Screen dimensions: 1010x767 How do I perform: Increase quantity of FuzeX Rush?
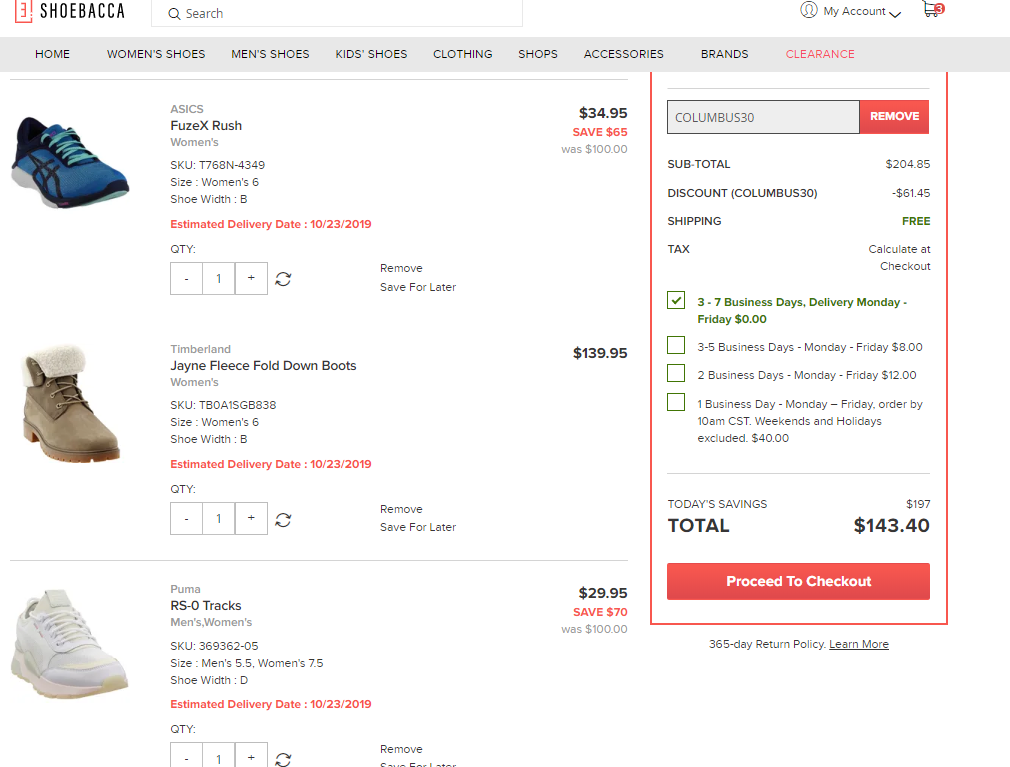coord(251,278)
